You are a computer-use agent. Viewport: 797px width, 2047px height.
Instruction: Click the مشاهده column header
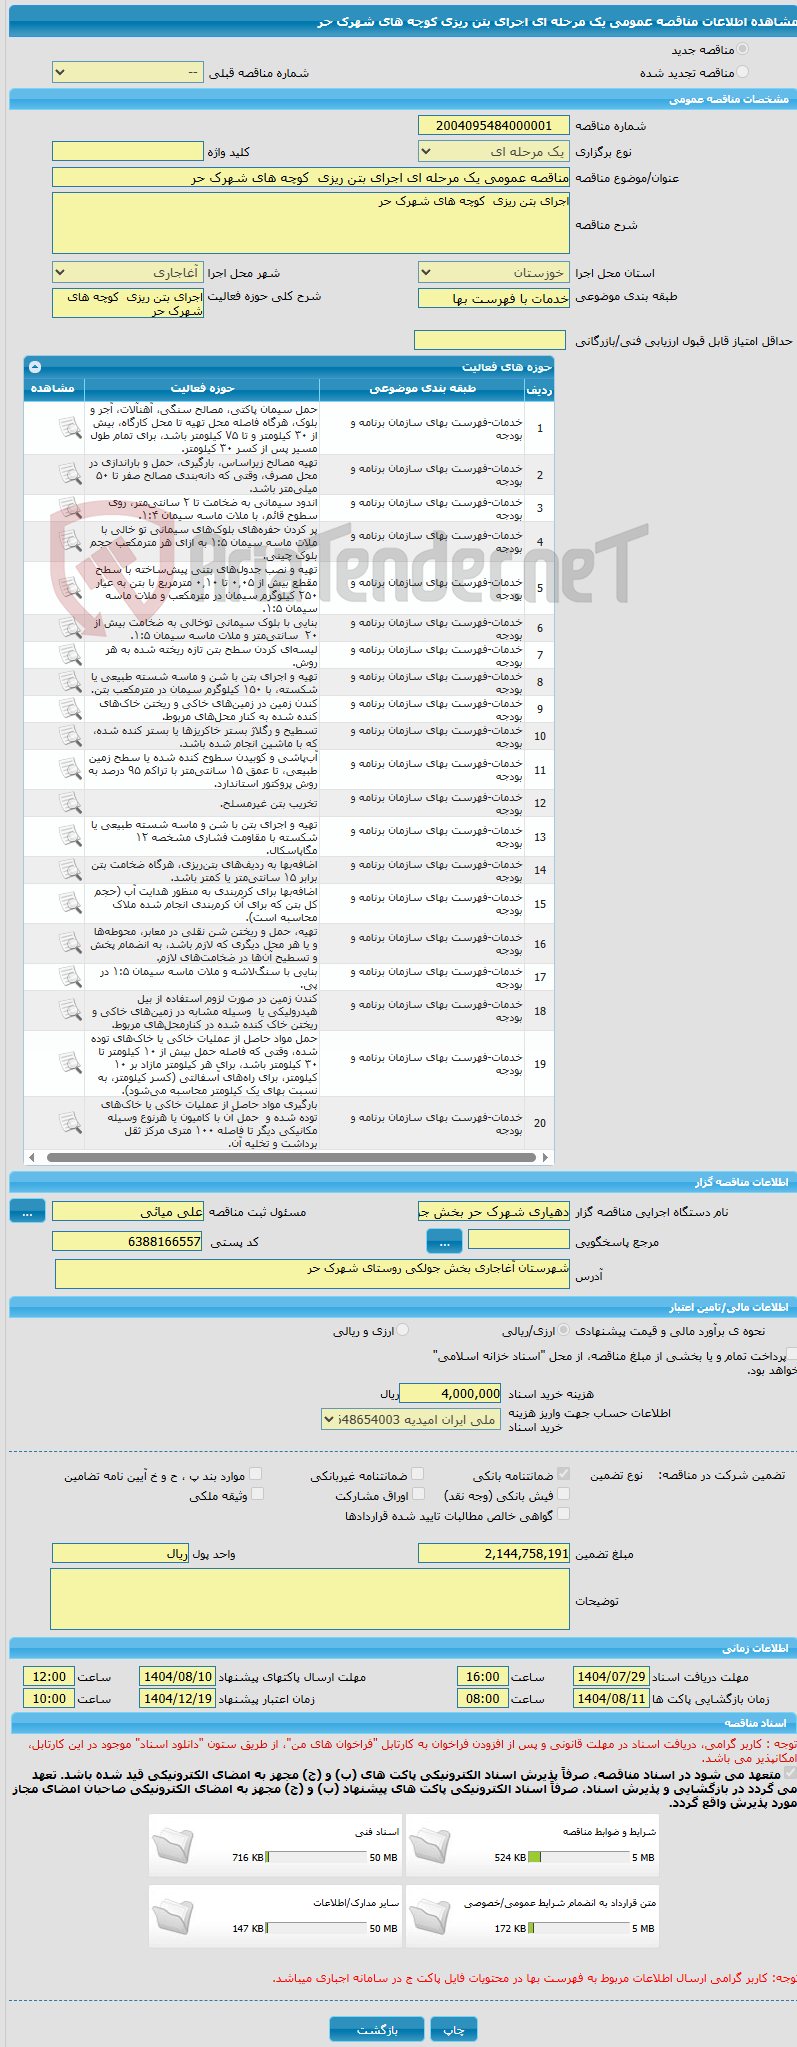(53, 388)
